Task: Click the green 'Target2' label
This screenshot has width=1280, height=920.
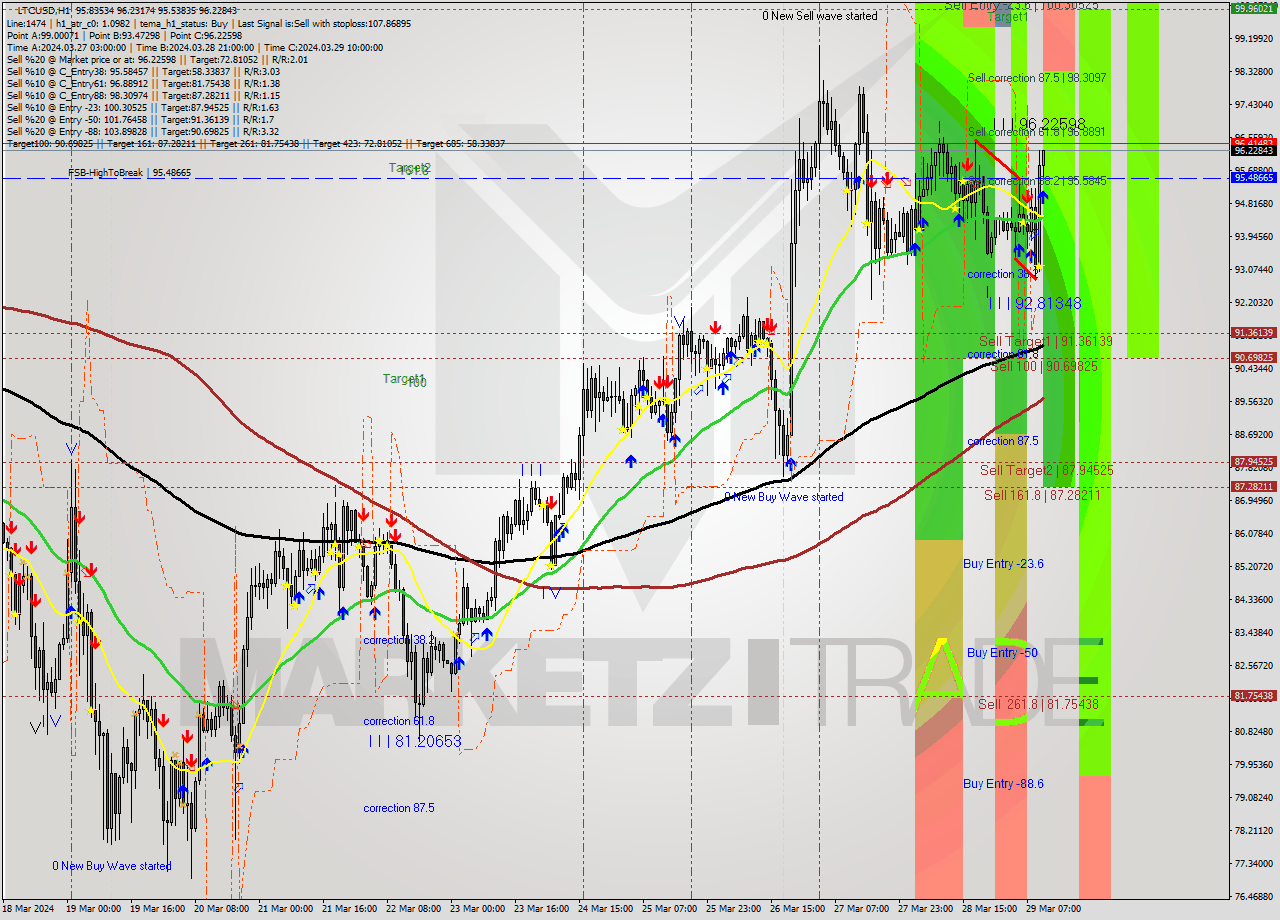Action: tap(410, 168)
